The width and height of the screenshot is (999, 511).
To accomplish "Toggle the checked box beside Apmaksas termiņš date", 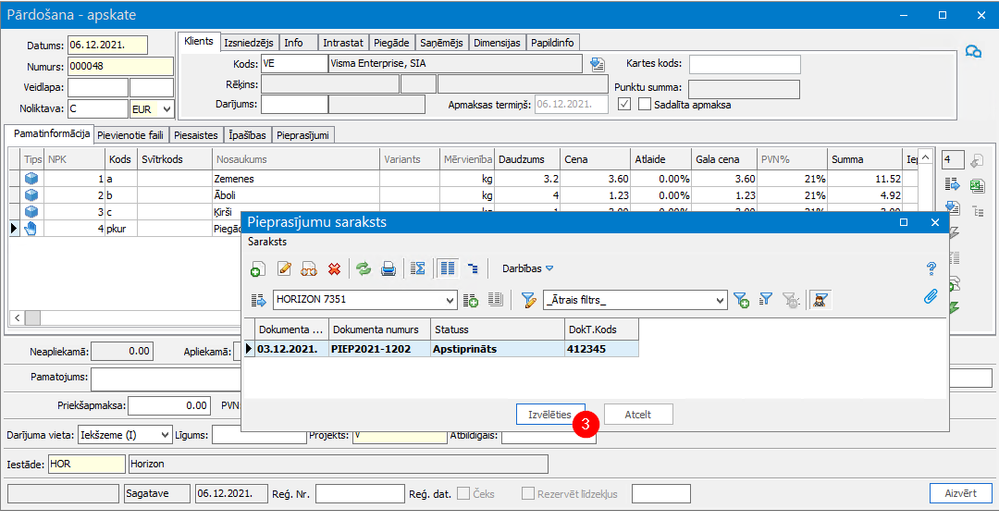I will 625,103.
